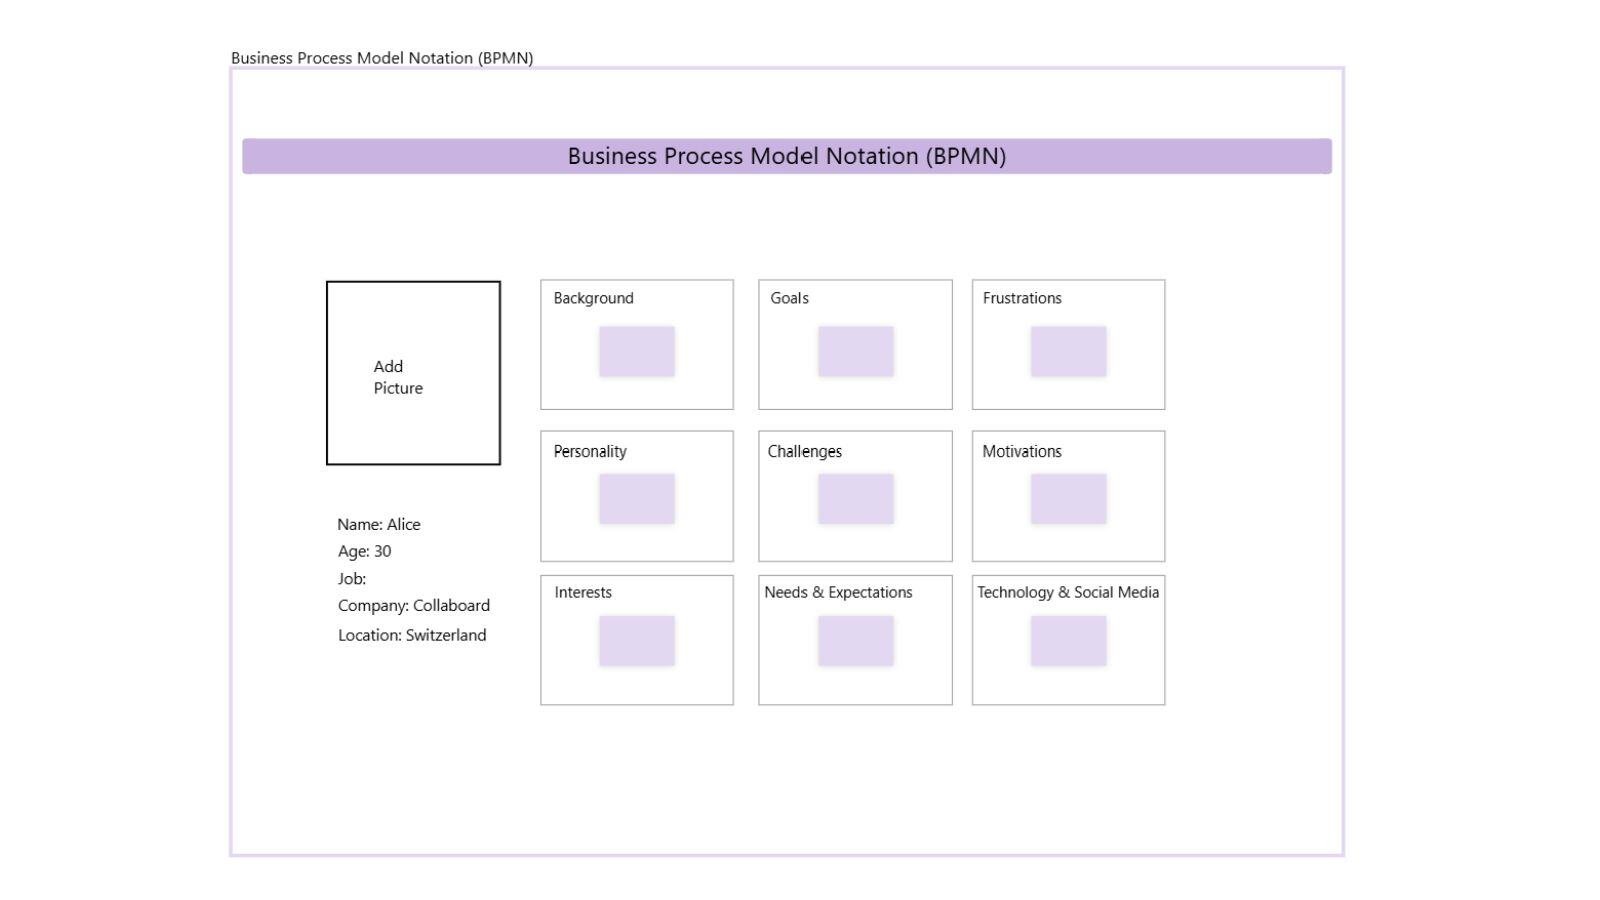
Task: Select the purple note under Personality
Action: (637, 499)
